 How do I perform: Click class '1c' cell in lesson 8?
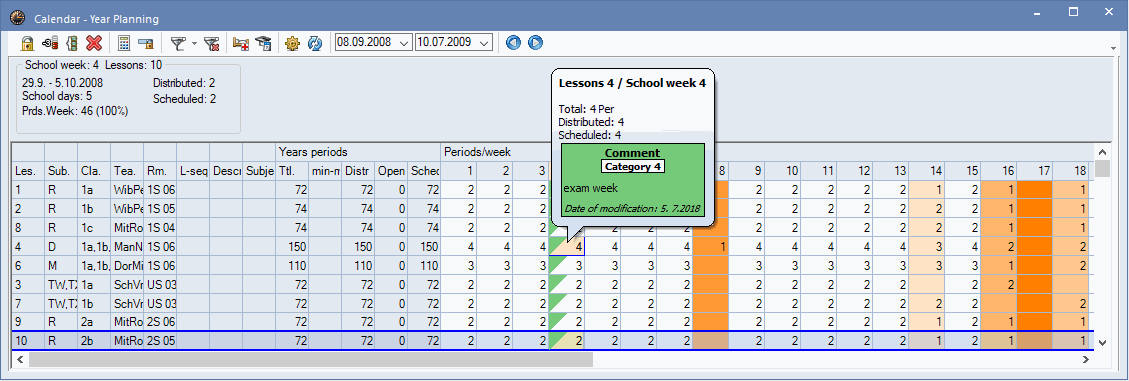pos(94,228)
